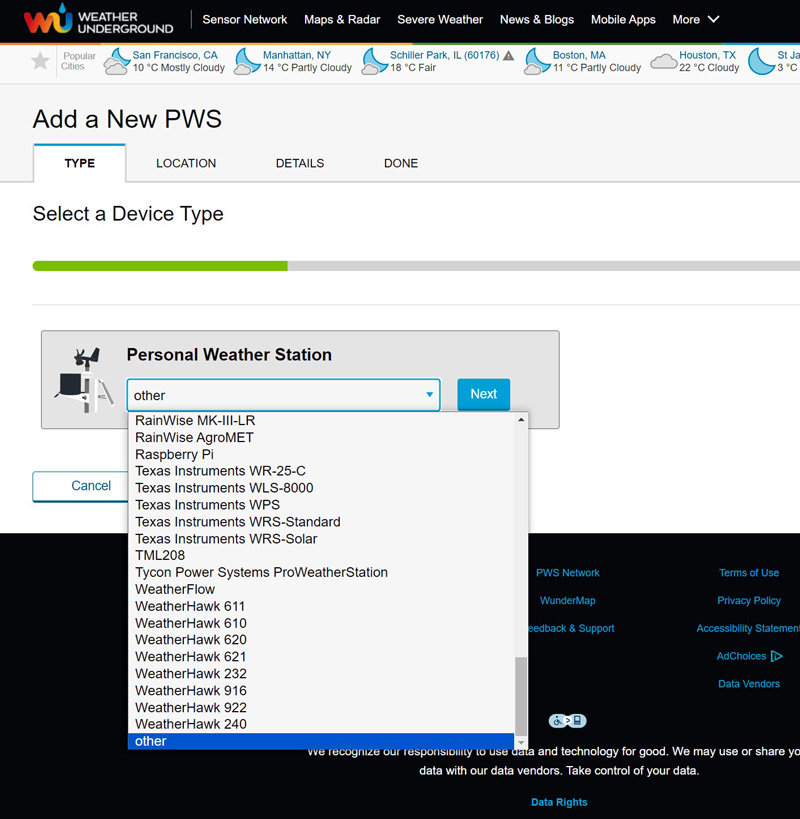Select TML208 from device list
Screen dimensions: 800x819
tap(321, 555)
